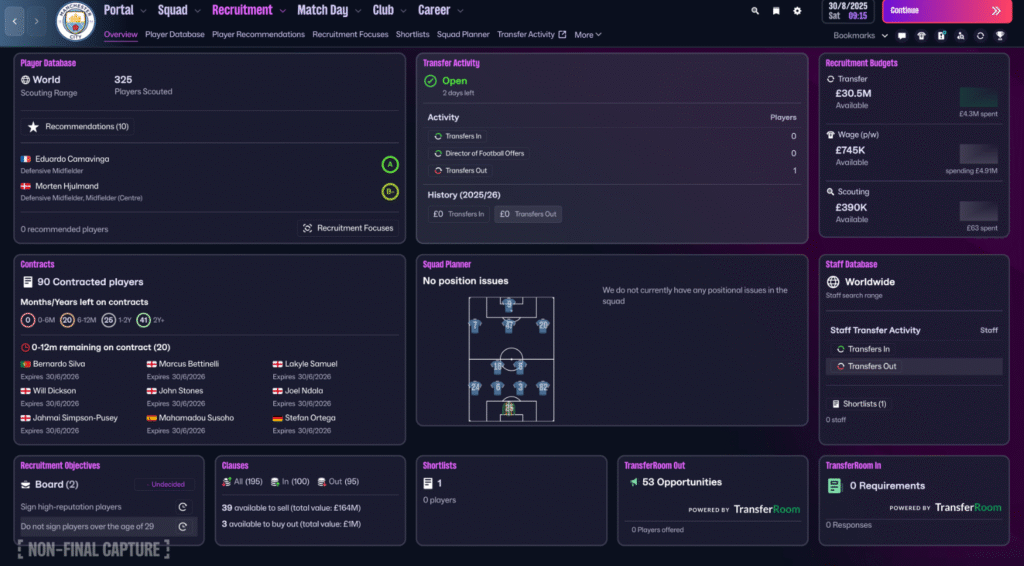Go back using the left arrow button
Image resolution: width=1024 pixels, height=566 pixels.
15,21
